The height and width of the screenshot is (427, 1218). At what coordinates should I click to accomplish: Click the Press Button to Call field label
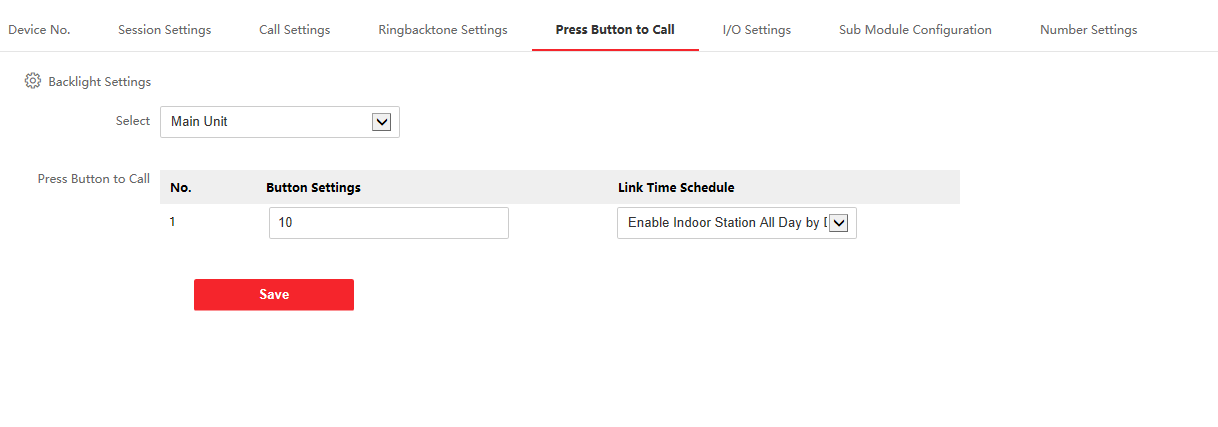[x=93, y=179]
